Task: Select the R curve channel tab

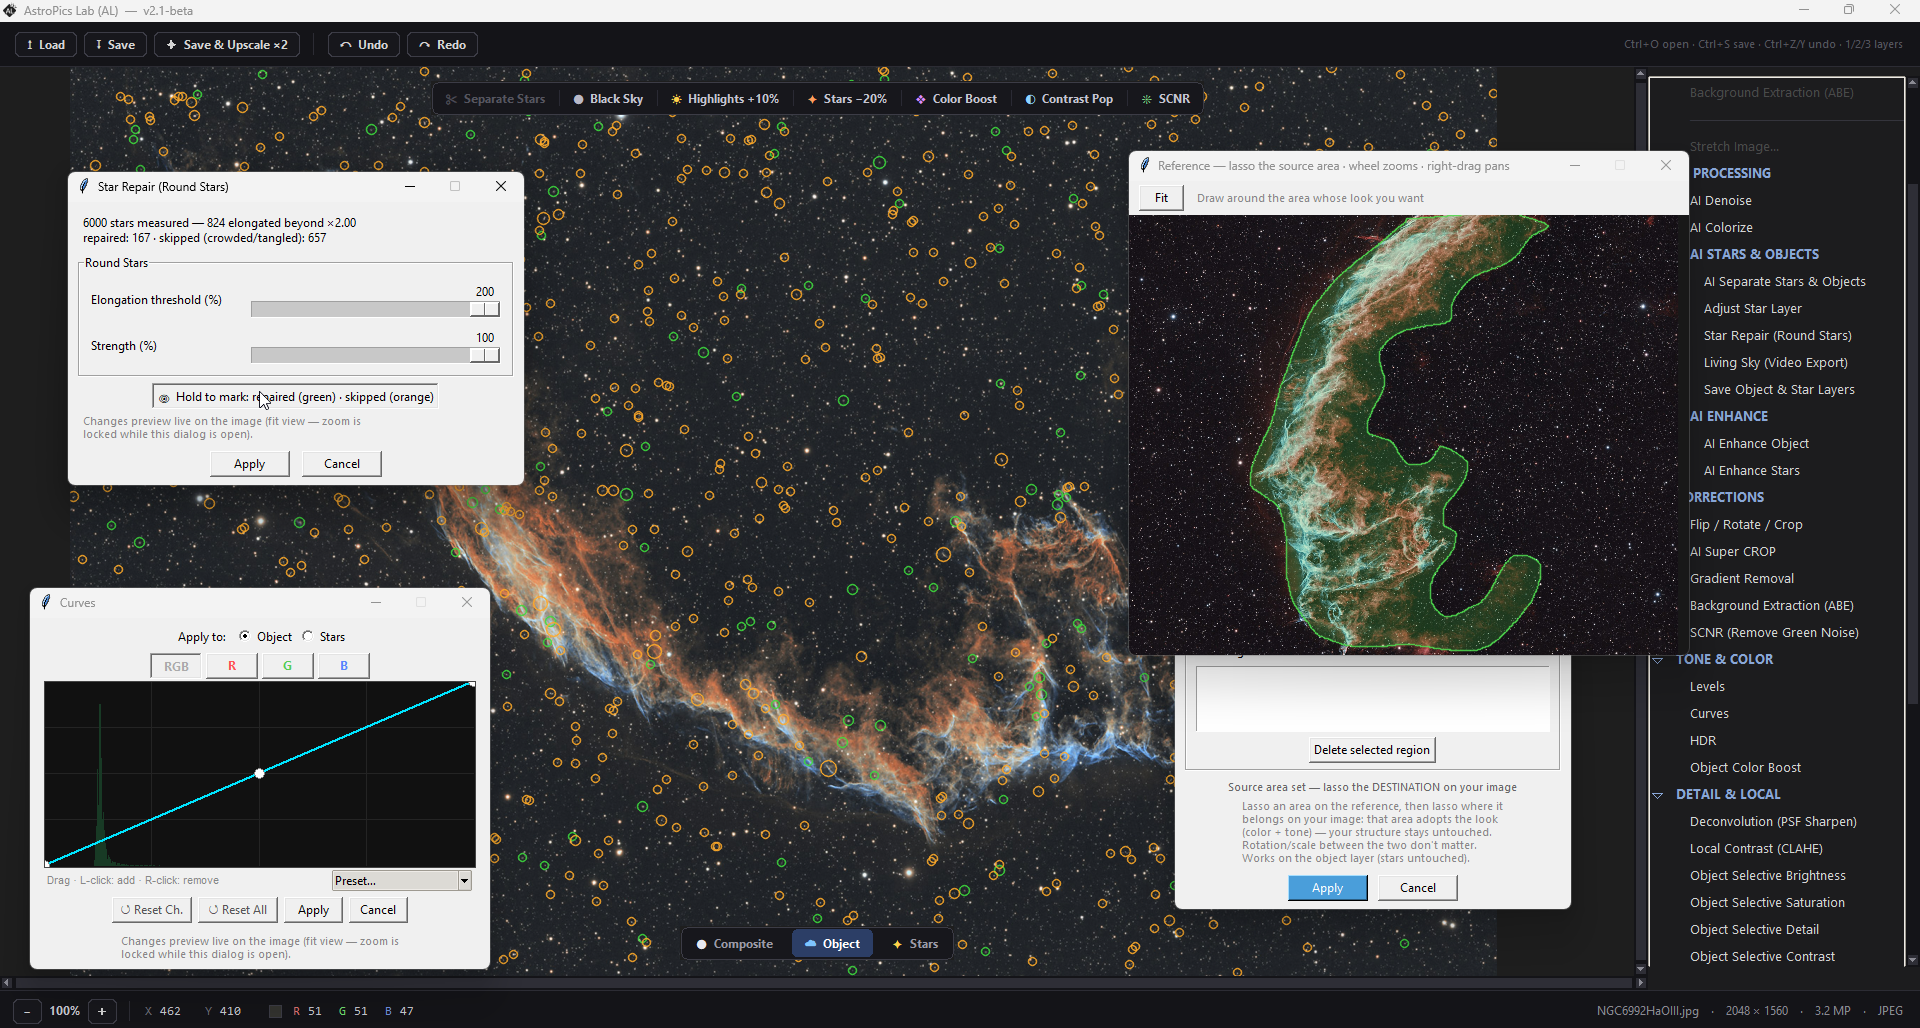Action: (232, 666)
